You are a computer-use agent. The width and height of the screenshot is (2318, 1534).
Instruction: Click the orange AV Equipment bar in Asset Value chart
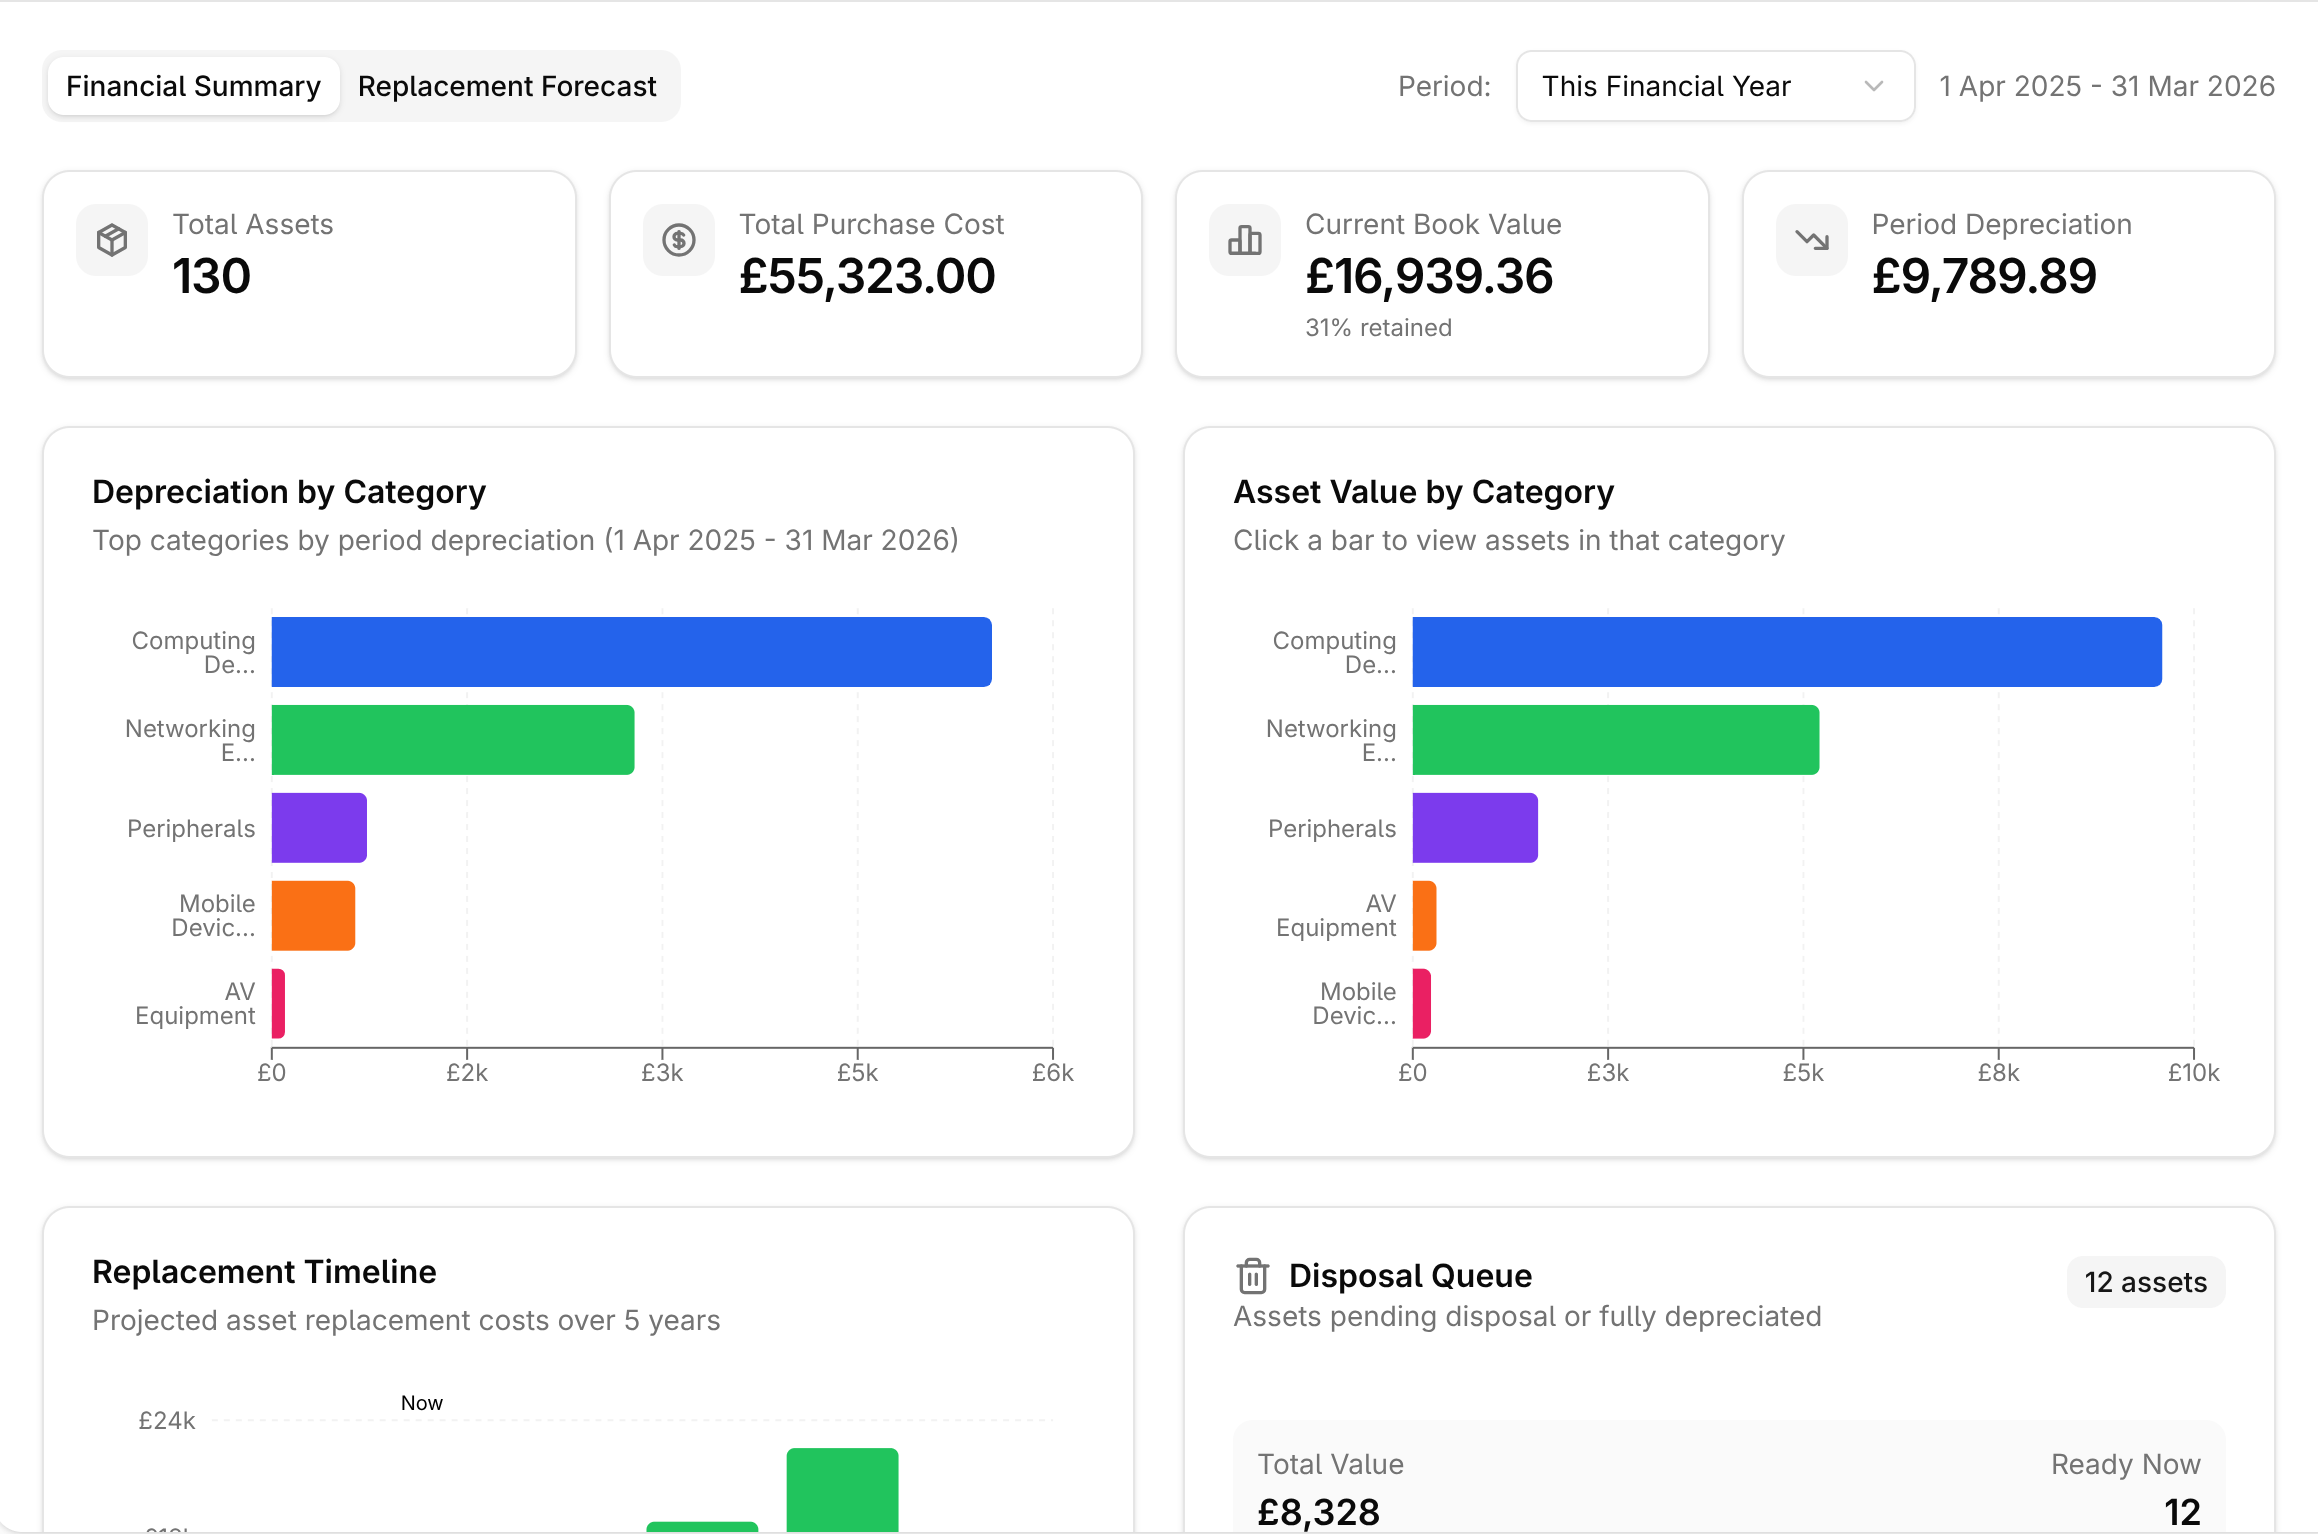[1424, 916]
